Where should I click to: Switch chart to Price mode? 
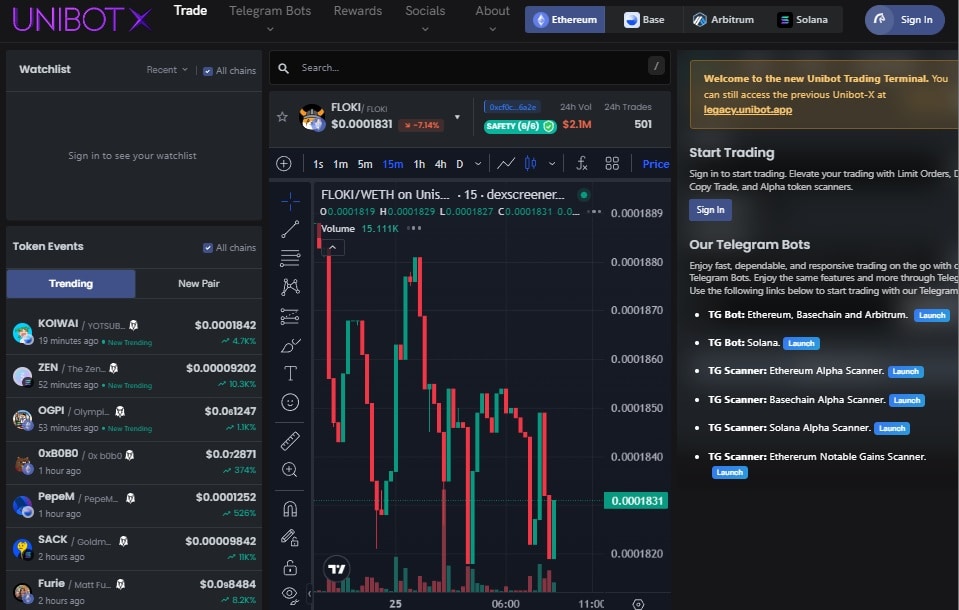tap(656, 164)
